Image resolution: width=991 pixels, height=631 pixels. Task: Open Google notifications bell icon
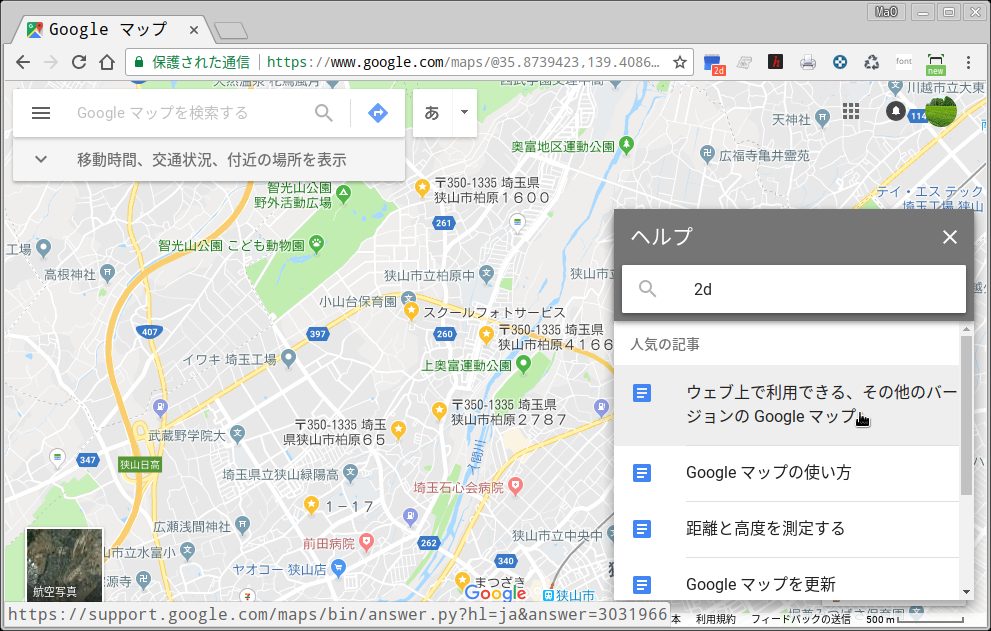pyautogui.click(x=896, y=111)
